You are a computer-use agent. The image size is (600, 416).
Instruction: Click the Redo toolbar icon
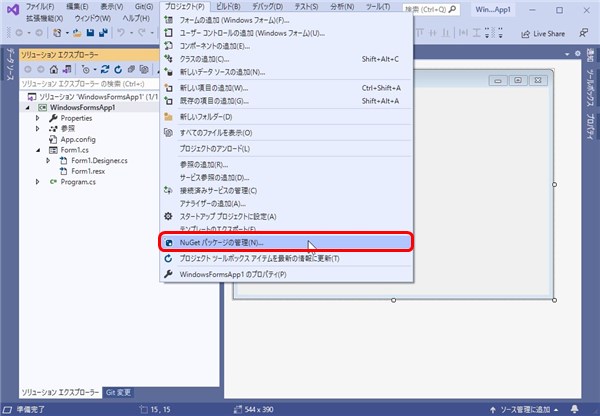coord(142,33)
